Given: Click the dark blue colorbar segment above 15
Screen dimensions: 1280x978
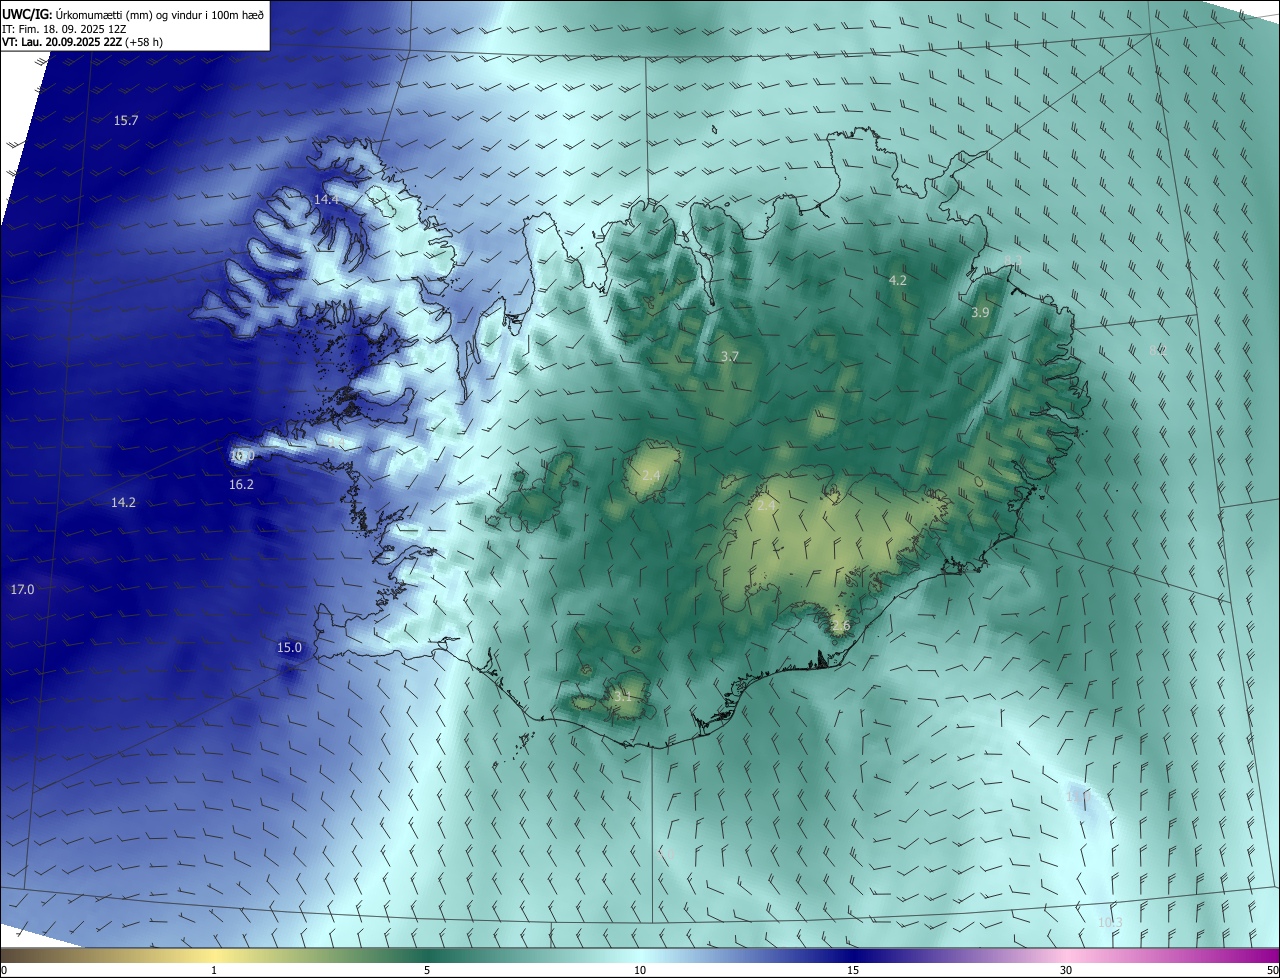Looking at the screenshot, I should tap(853, 955).
